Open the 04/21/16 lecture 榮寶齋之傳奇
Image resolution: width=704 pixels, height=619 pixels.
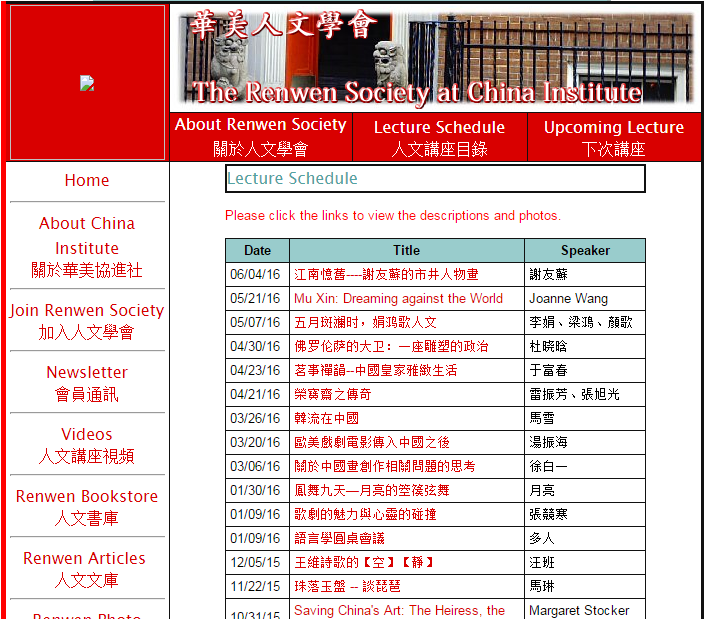pos(333,395)
